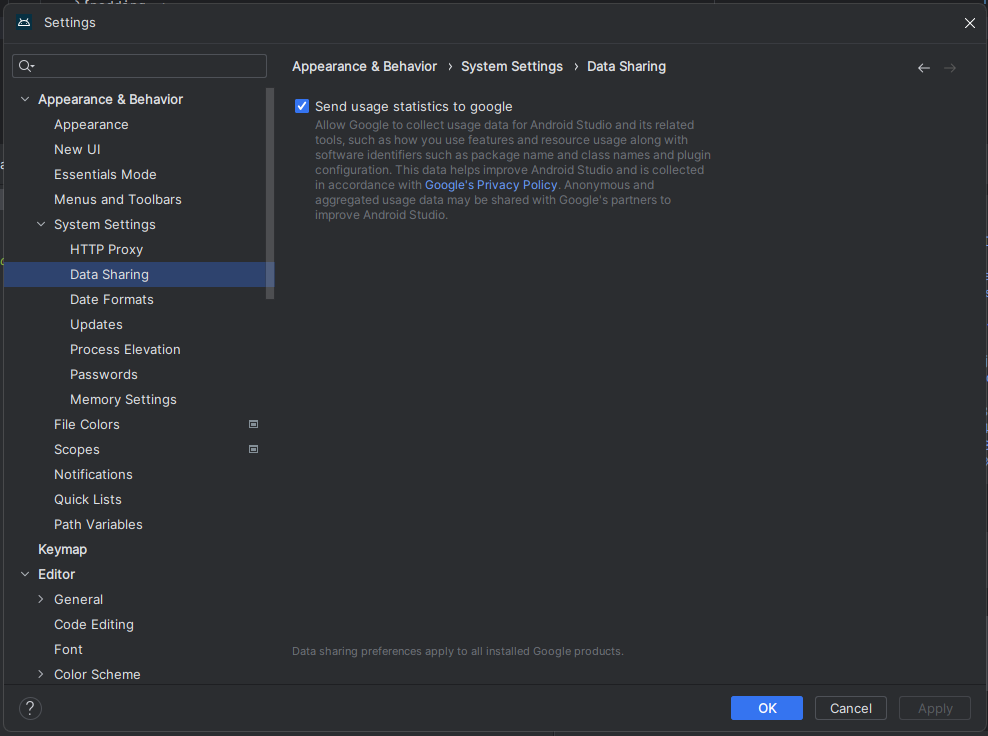Click the settings tree vertical scrollbar

click(x=270, y=192)
